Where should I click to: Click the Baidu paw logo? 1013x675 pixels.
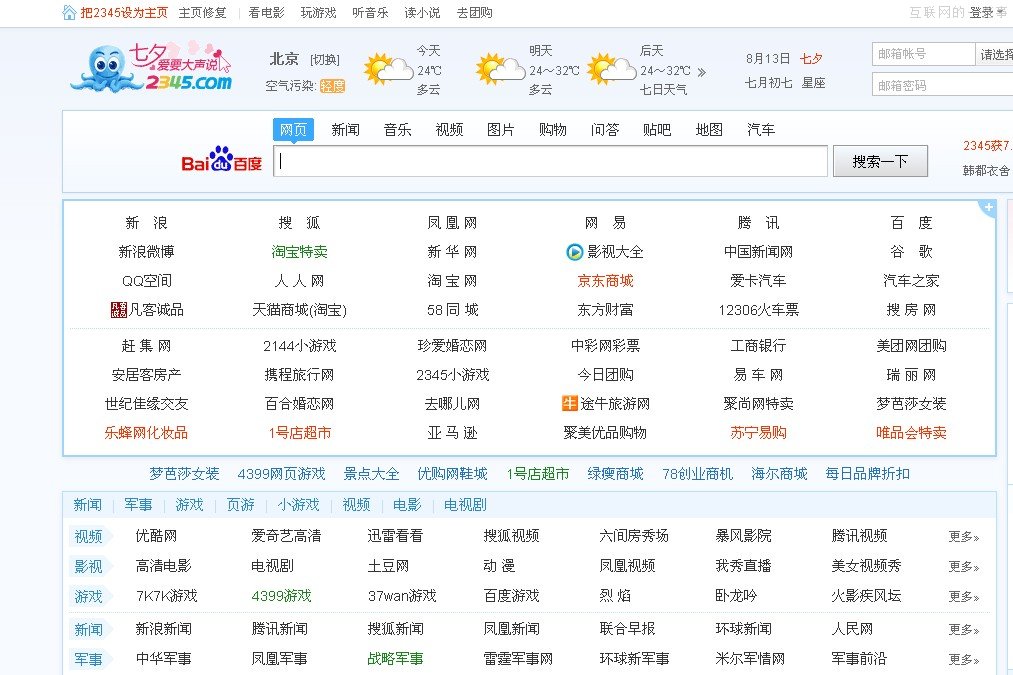click(x=221, y=160)
